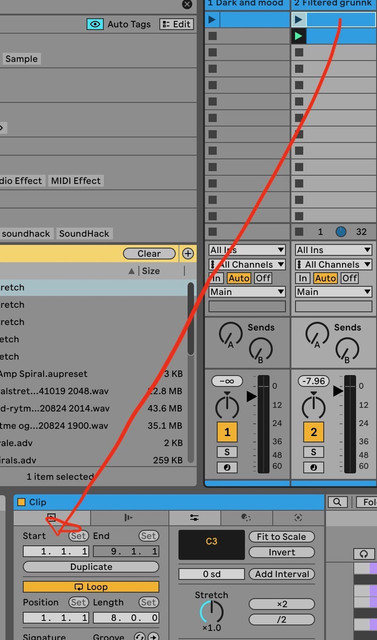
Task: Arm track 2 with its record arm button
Action: tap(314, 468)
